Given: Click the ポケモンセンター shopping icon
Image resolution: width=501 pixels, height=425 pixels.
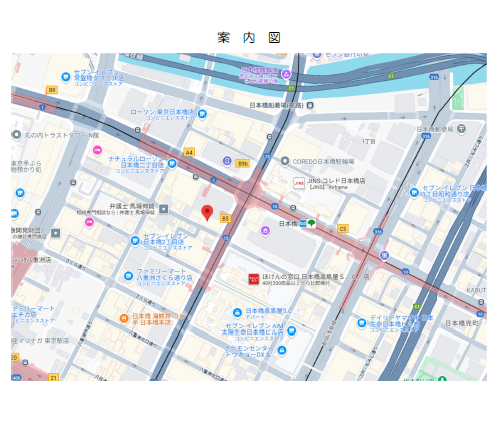Looking at the screenshot, I should (282, 350).
